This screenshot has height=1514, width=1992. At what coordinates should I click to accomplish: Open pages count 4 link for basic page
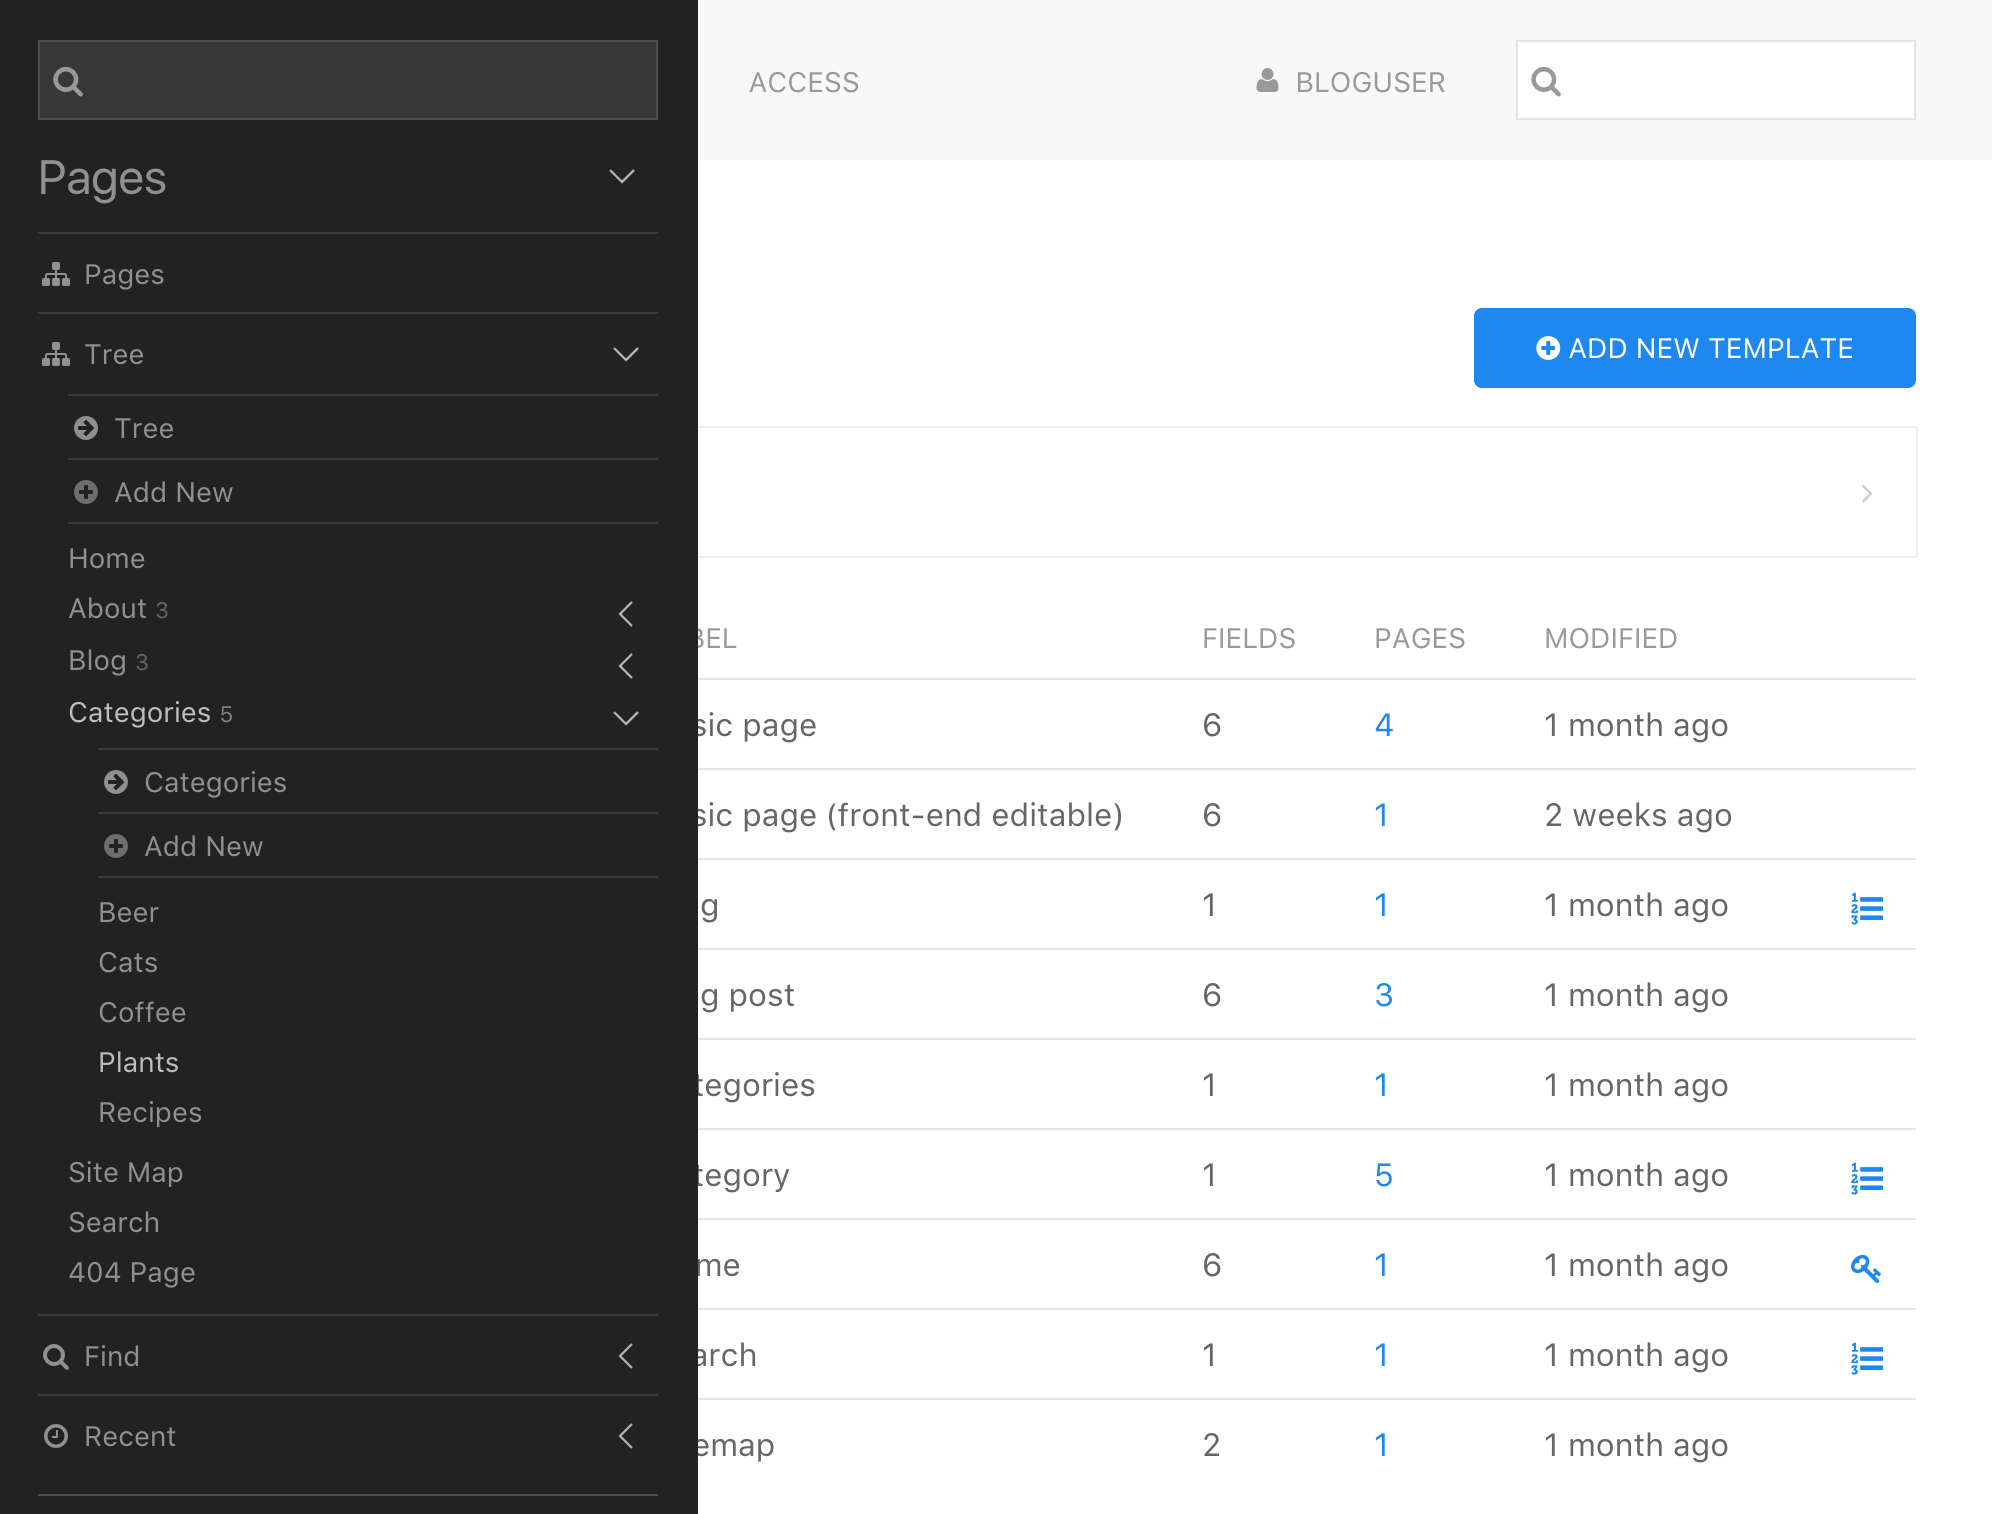(x=1384, y=725)
